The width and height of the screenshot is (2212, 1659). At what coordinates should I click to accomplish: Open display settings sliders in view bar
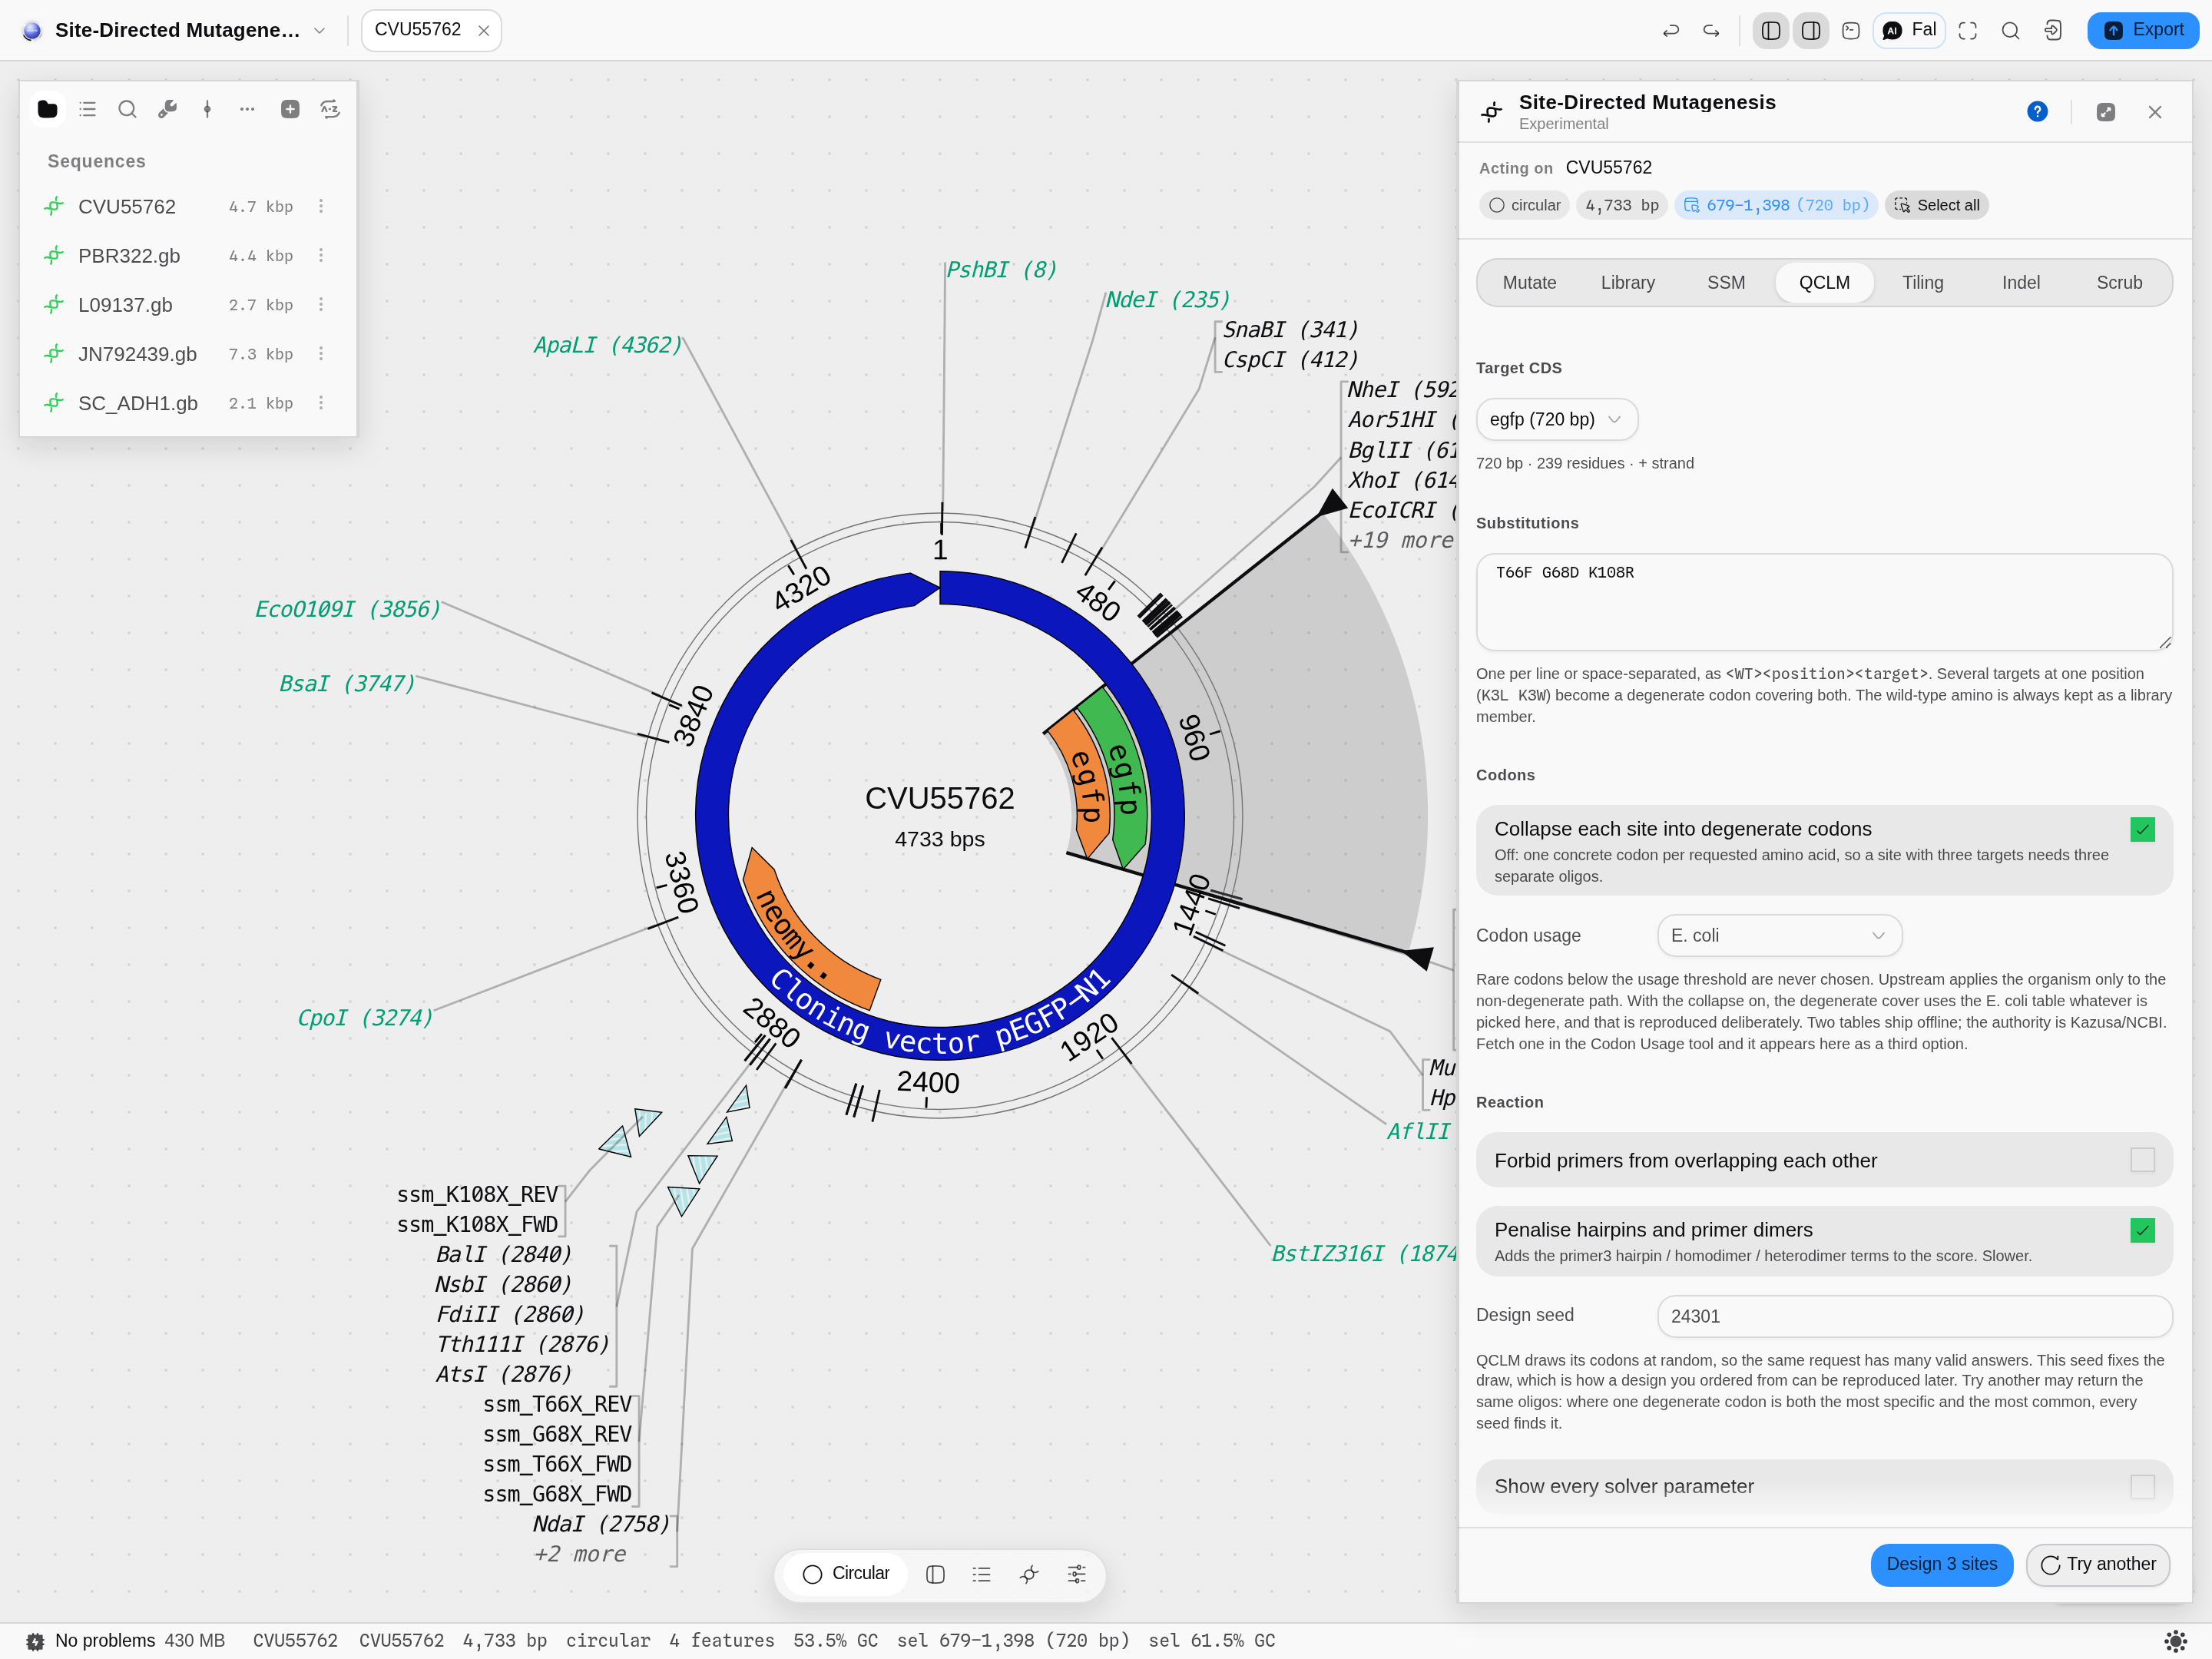click(x=1076, y=1574)
